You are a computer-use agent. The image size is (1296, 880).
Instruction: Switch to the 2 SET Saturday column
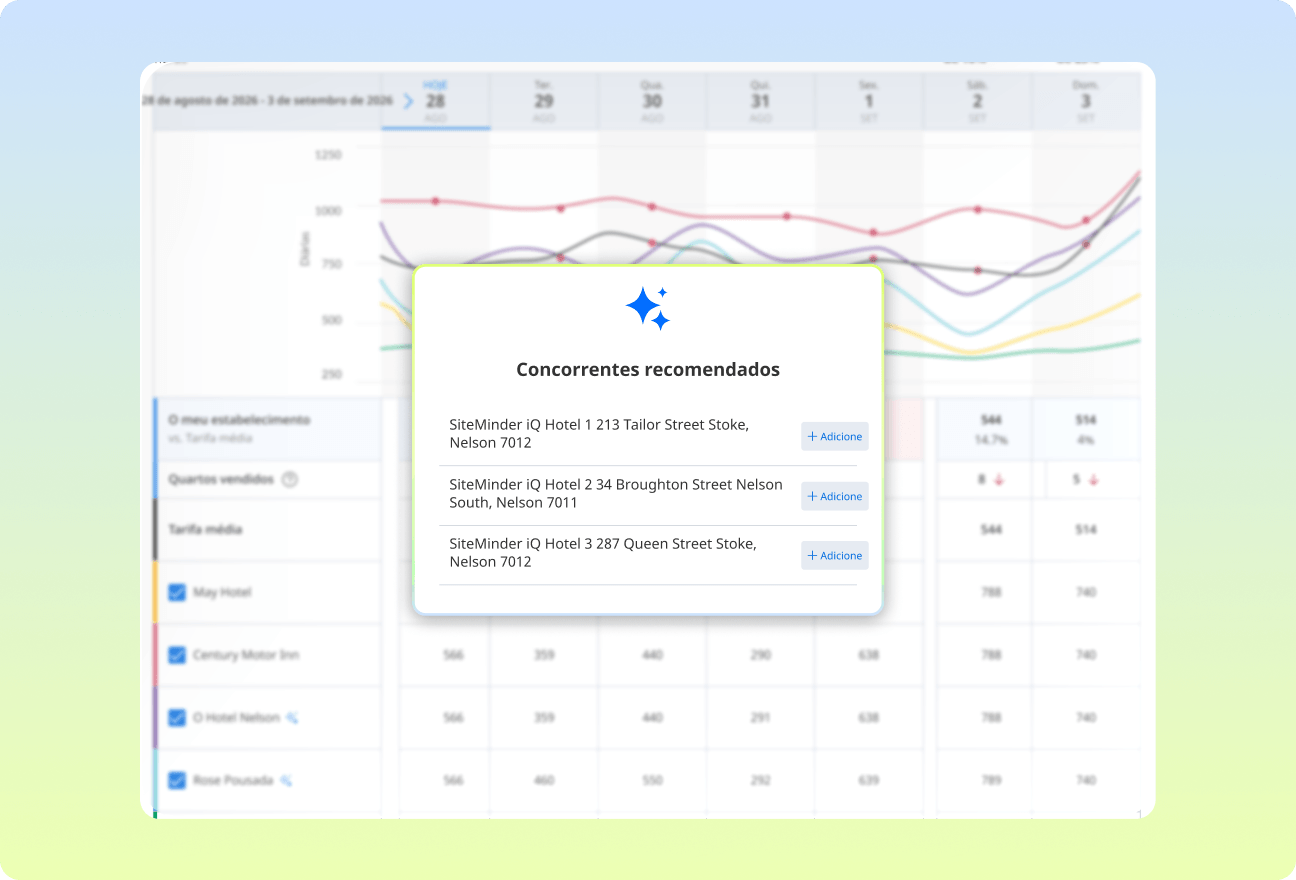coord(977,101)
